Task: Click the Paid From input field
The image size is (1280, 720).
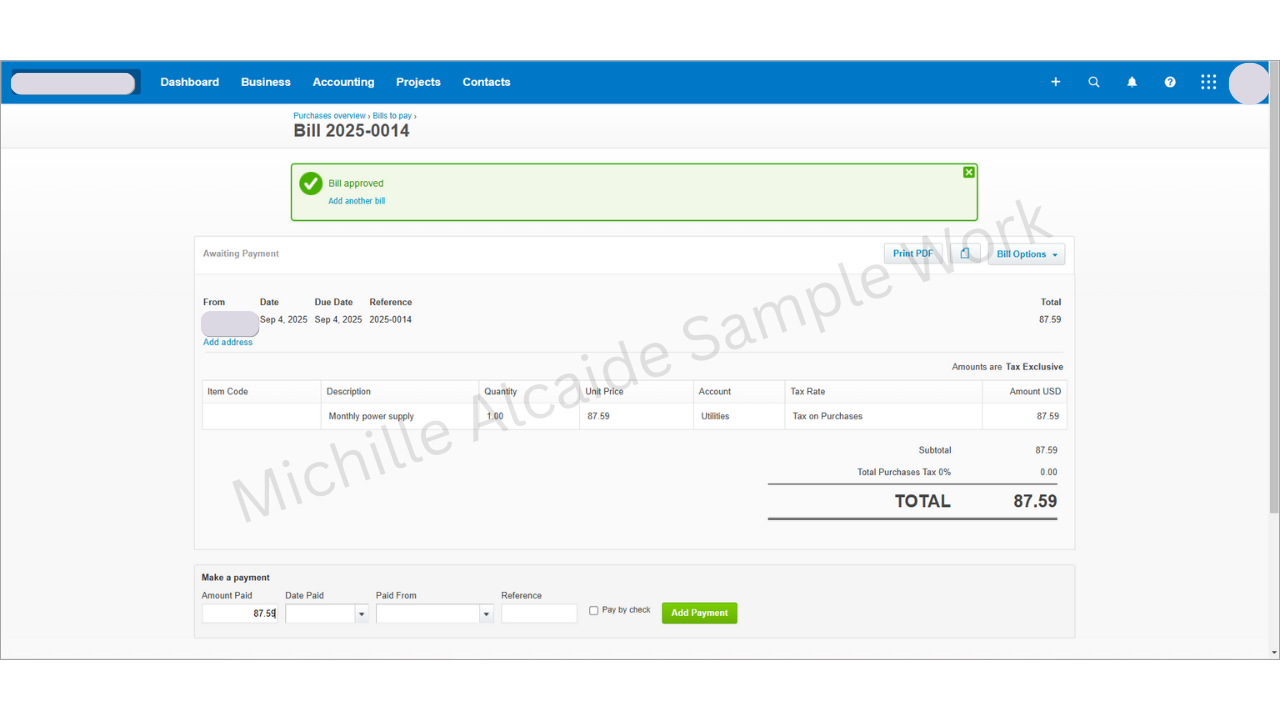Action: (428, 614)
